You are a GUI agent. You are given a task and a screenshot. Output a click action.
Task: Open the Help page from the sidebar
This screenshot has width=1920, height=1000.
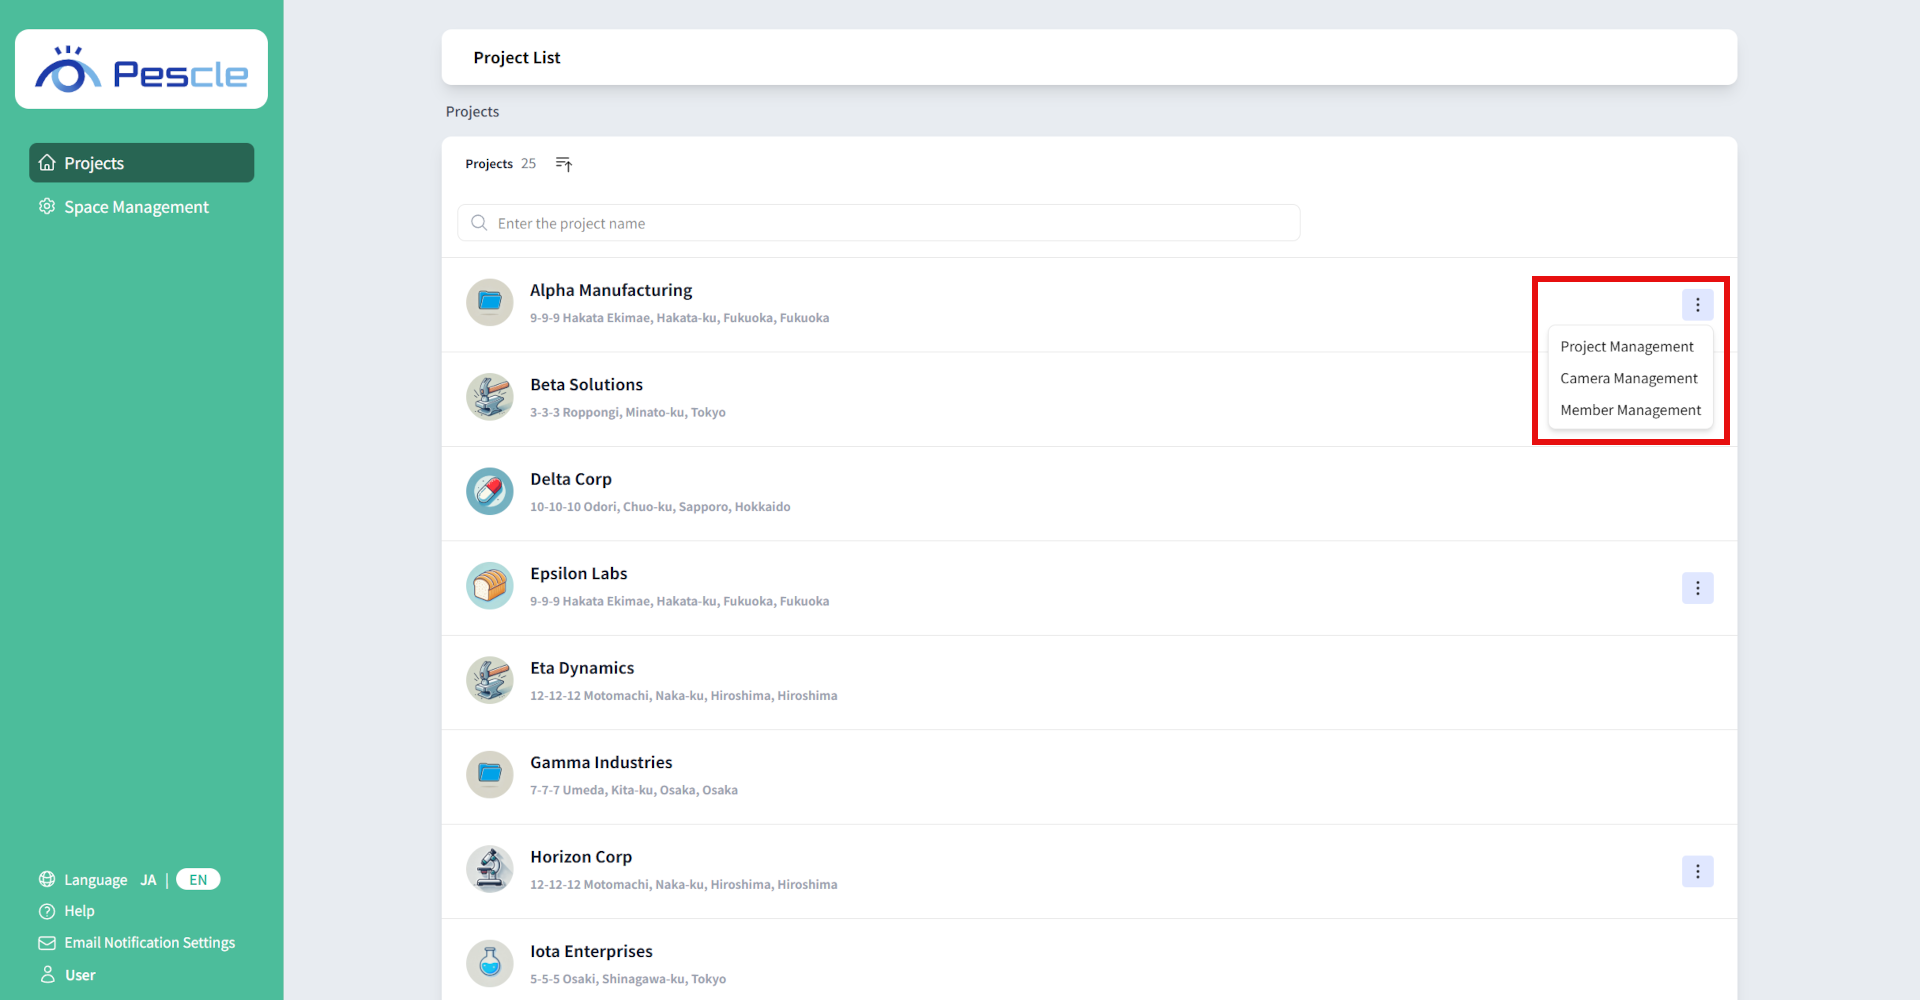tap(78, 911)
